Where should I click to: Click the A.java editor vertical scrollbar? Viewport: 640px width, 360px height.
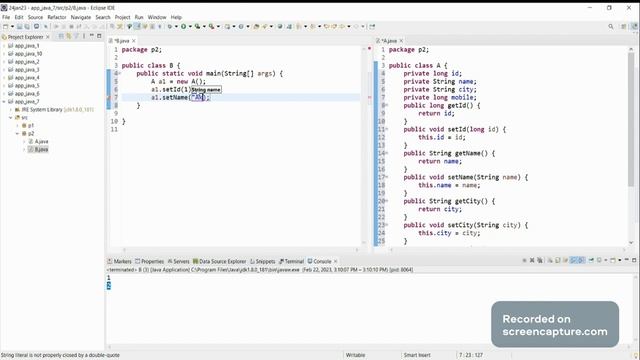pos(631,119)
